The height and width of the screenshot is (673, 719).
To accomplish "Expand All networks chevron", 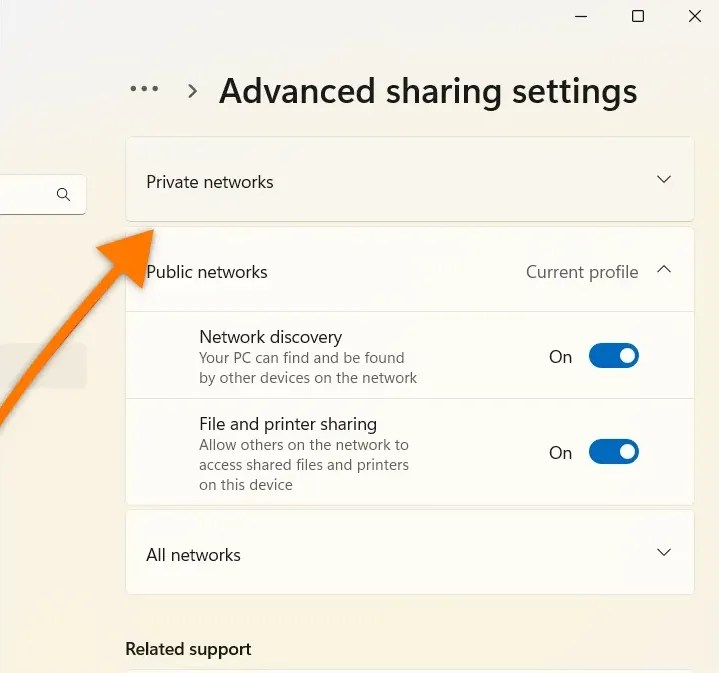I will pos(664,552).
